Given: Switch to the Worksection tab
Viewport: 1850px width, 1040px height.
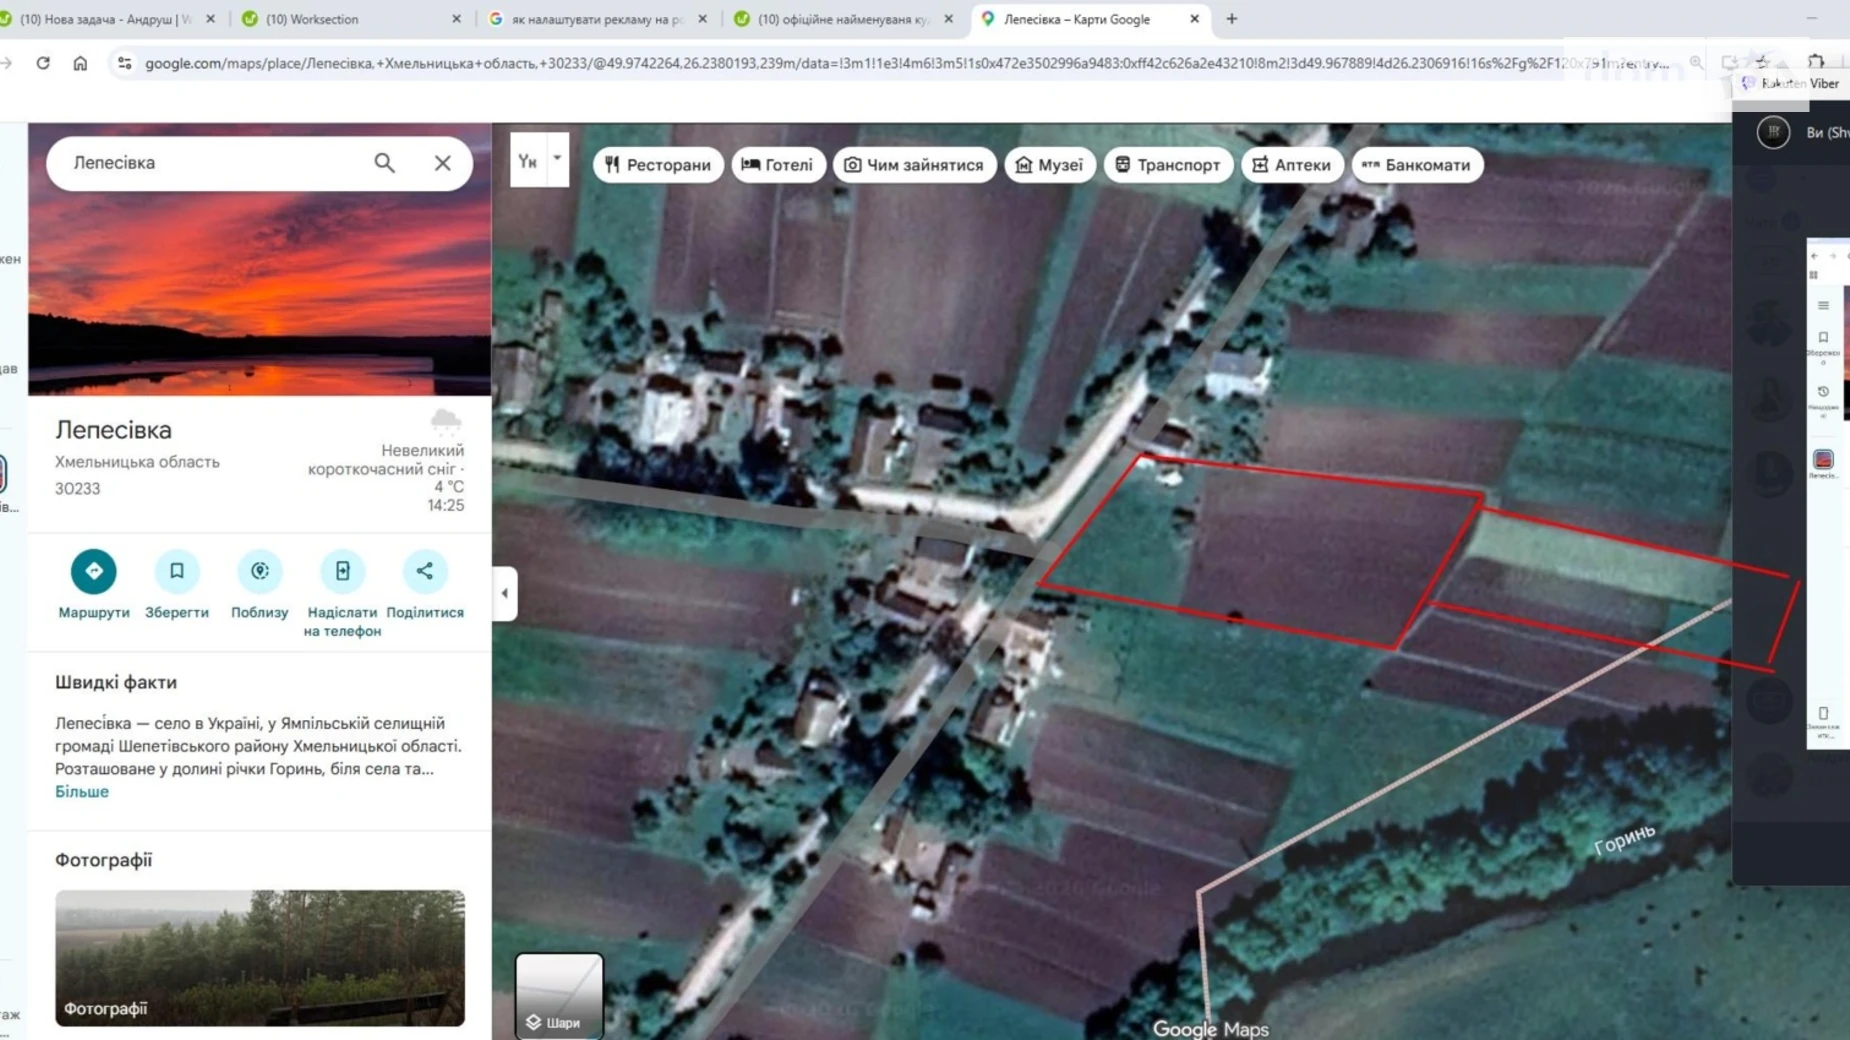Looking at the screenshot, I should click(350, 19).
